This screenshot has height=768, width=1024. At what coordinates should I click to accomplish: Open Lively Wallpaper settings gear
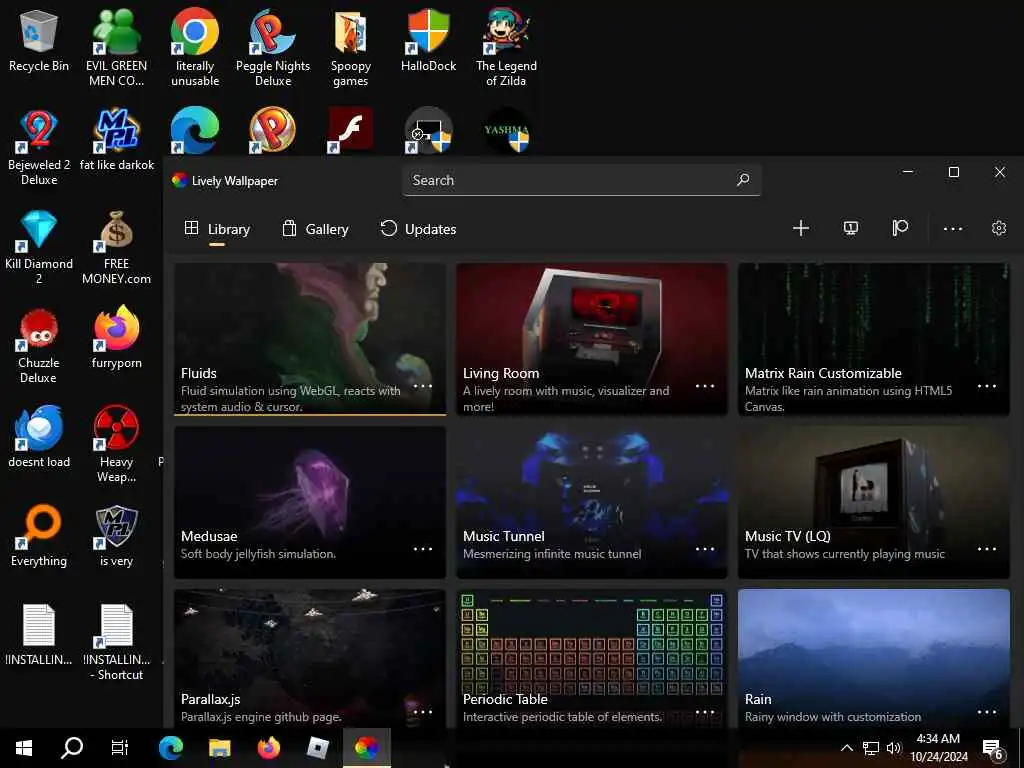pyautogui.click(x=999, y=228)
